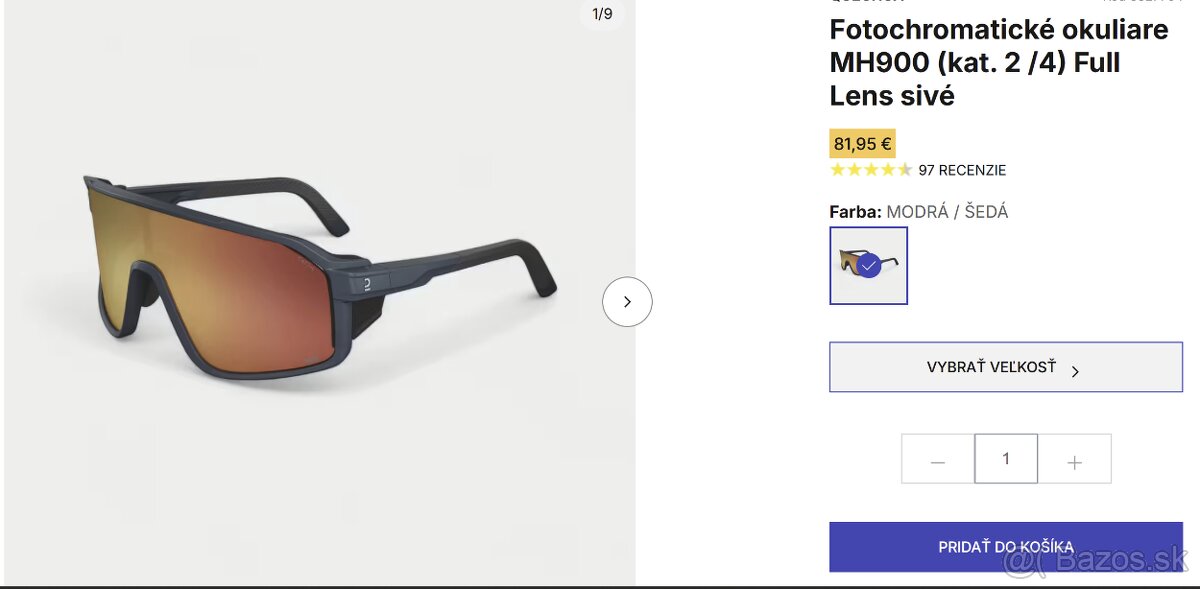Expand the next product photo with the chevron
This screenshot has height=589, width=1200.
(627, 301)
